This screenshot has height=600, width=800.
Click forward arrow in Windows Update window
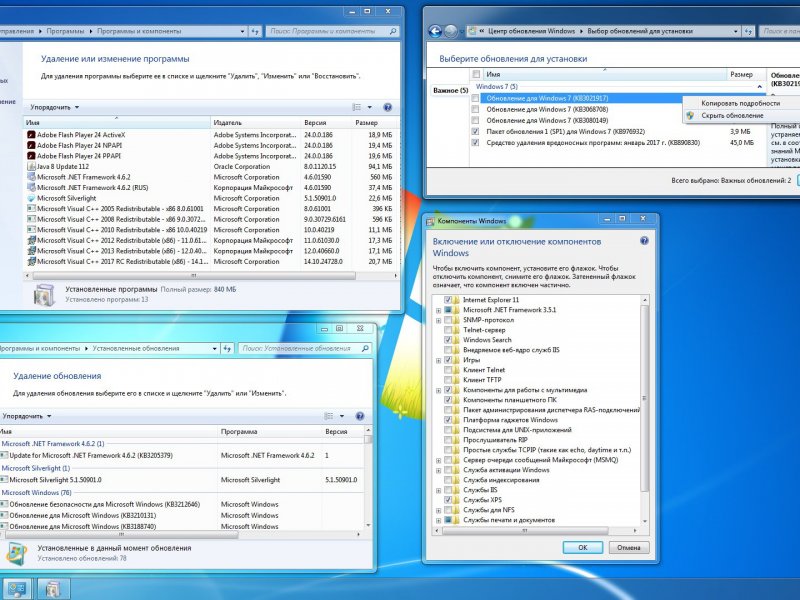(x=451, y=32)
